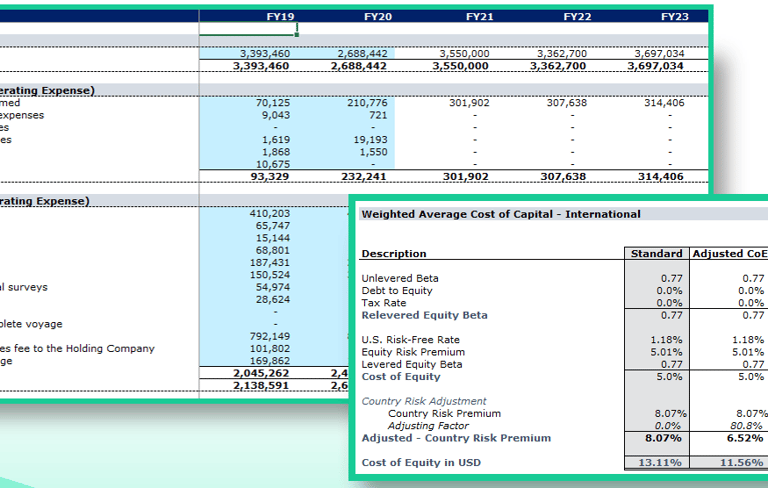Screen dimensions: 768x488
Task: Click the Unlevered Beta label
Action: click(x=400, y=278)
